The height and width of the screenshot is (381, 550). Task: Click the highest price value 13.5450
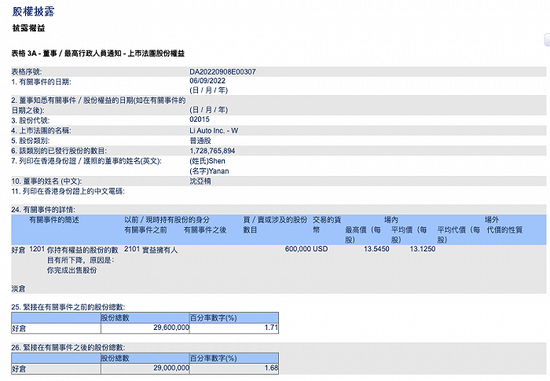point(377,249)
